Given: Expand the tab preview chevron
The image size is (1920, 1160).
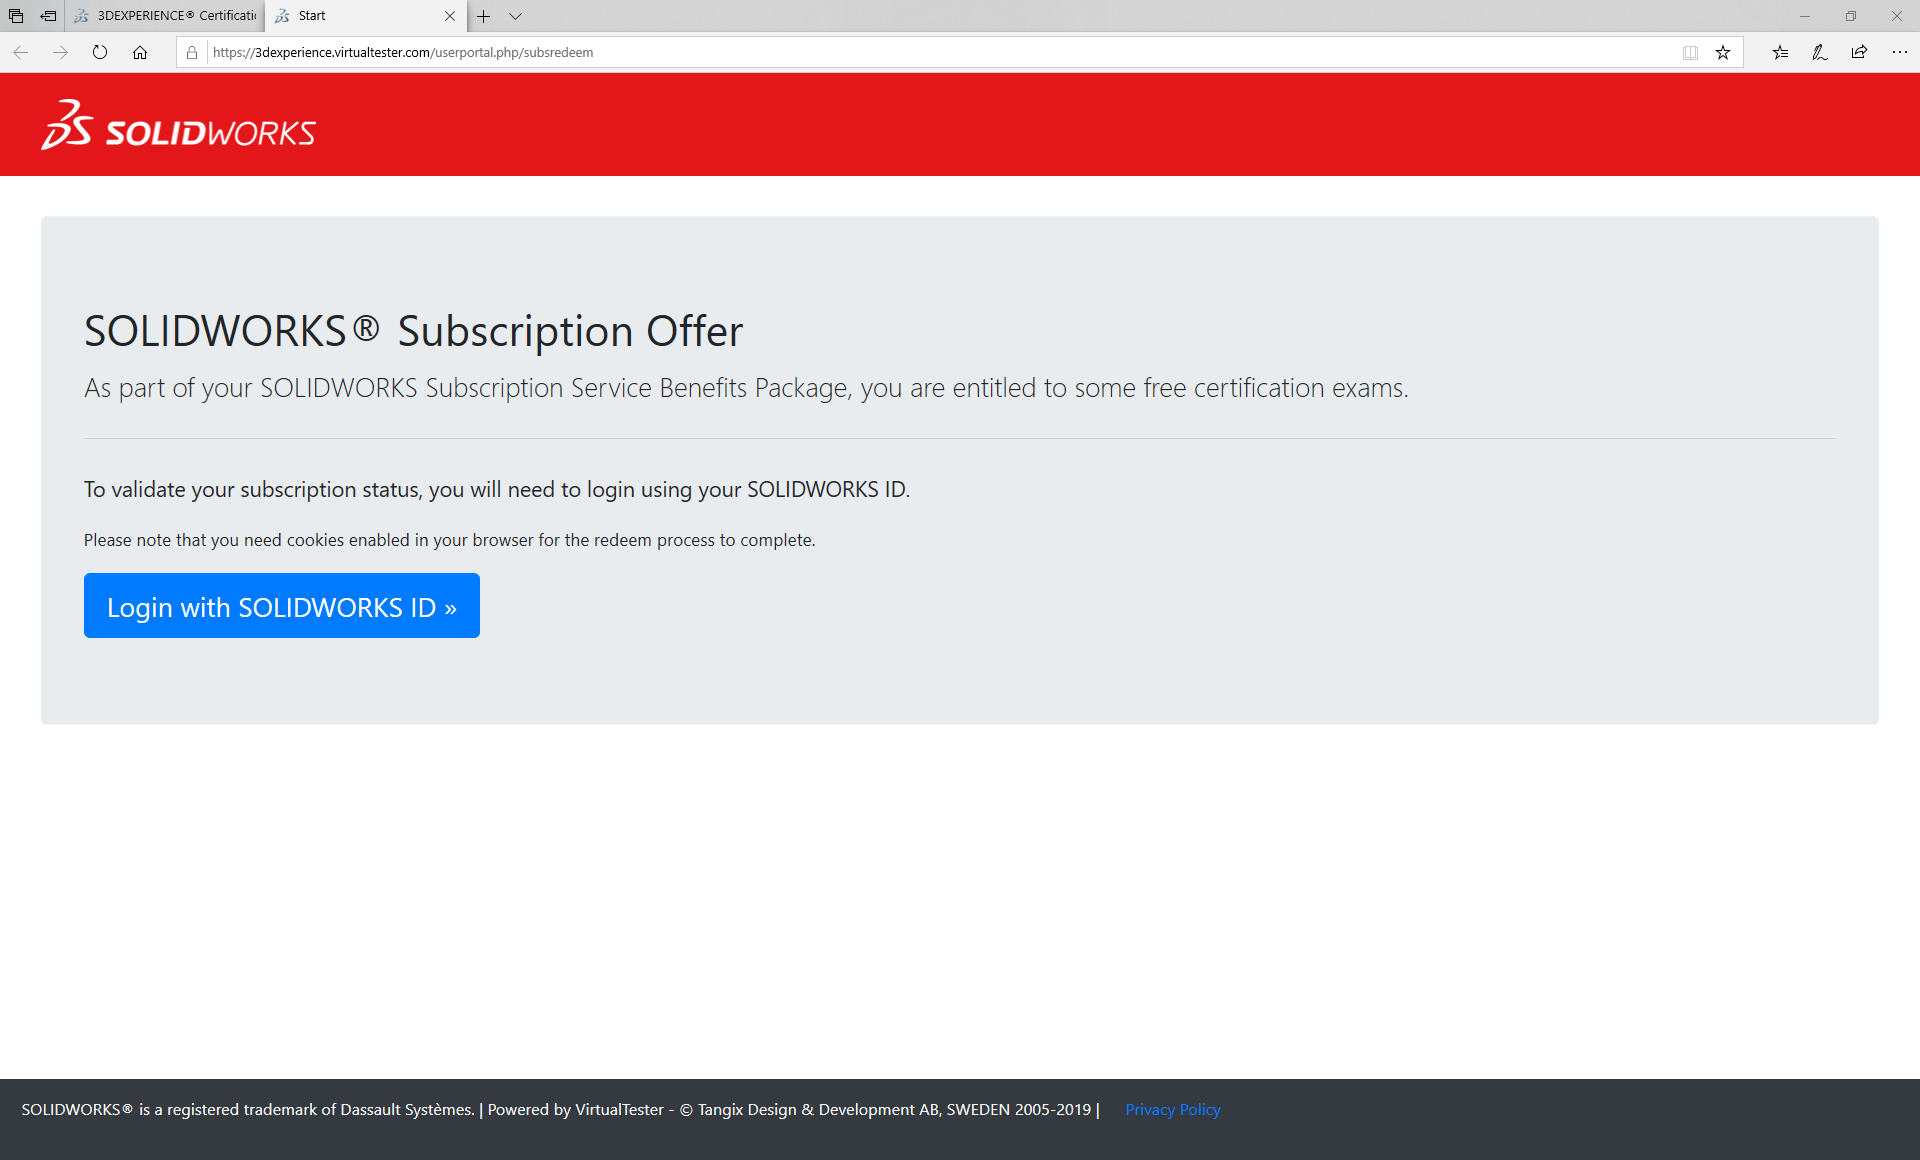Looking at the screenshot, I should (516, 16).
